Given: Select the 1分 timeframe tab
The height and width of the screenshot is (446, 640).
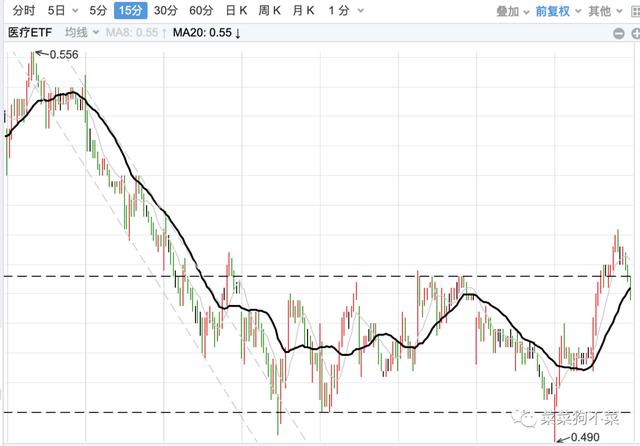Looking at the screenshot, I should (x=339, y=11).
